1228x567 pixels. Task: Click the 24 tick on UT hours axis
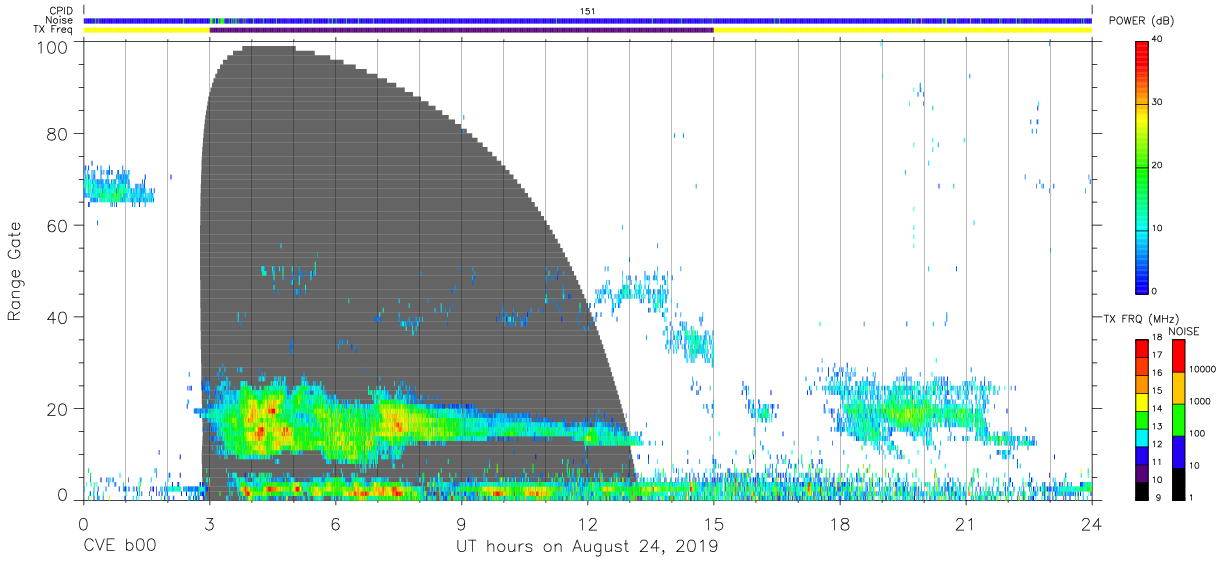click(x=1092, y=523)
